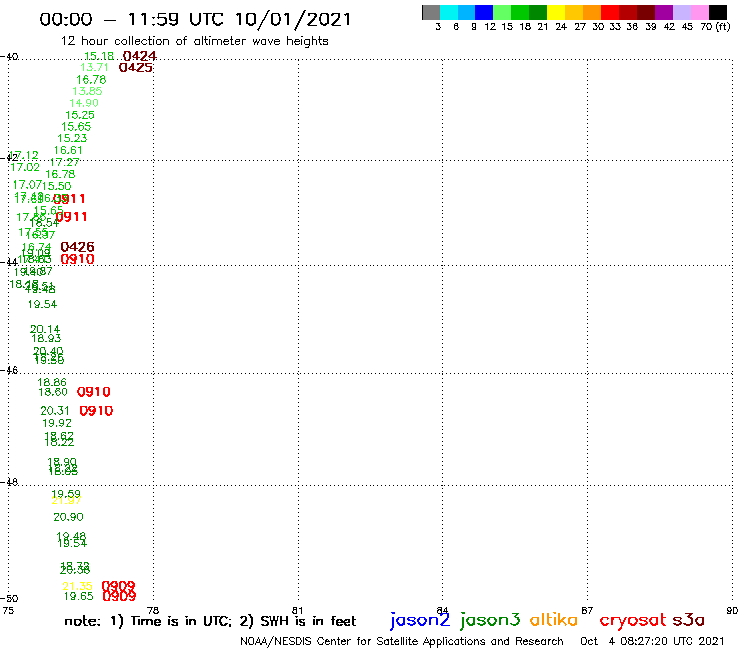Select the wave height value 16.61

[x=68, y=150]
